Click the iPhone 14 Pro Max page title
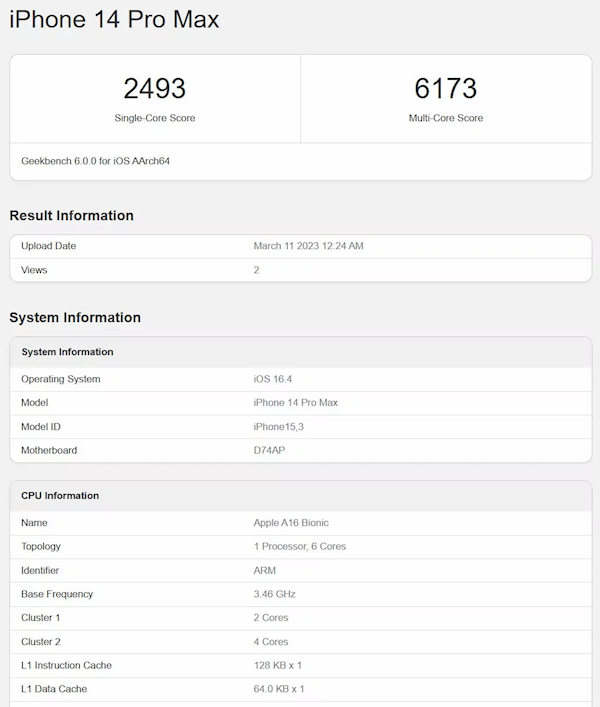 click(x=114, y=20)
